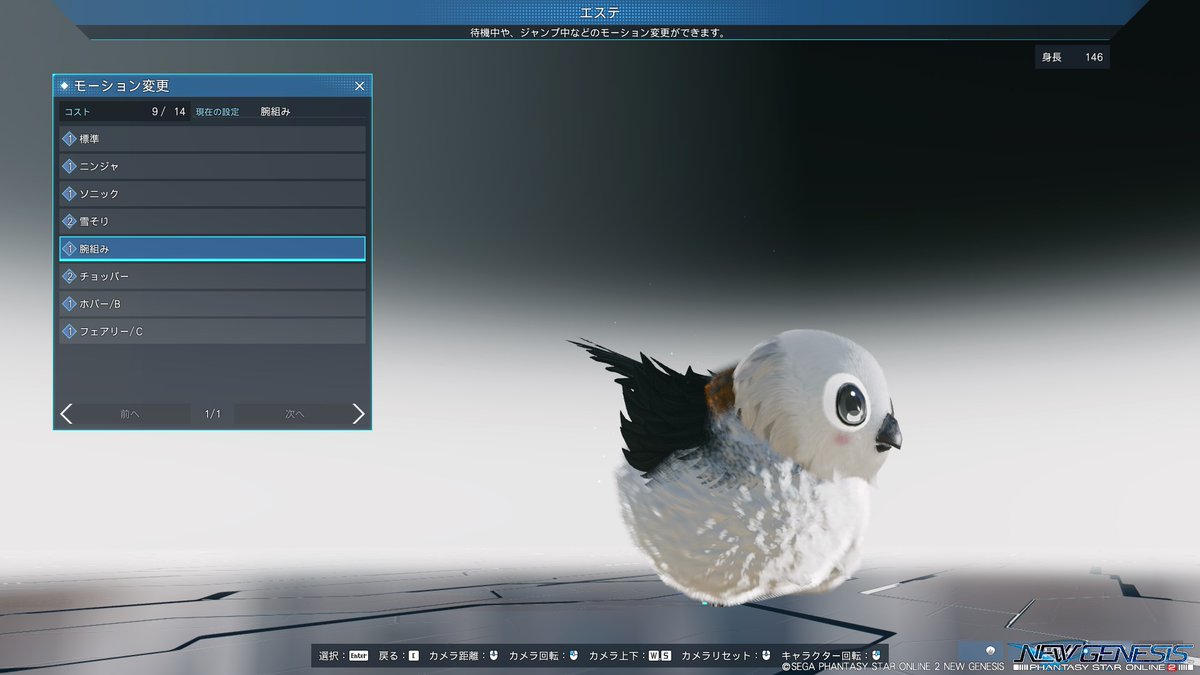Click the motion change hint text under エステ
Screen dimensions: 1200x675
point(598,33)
